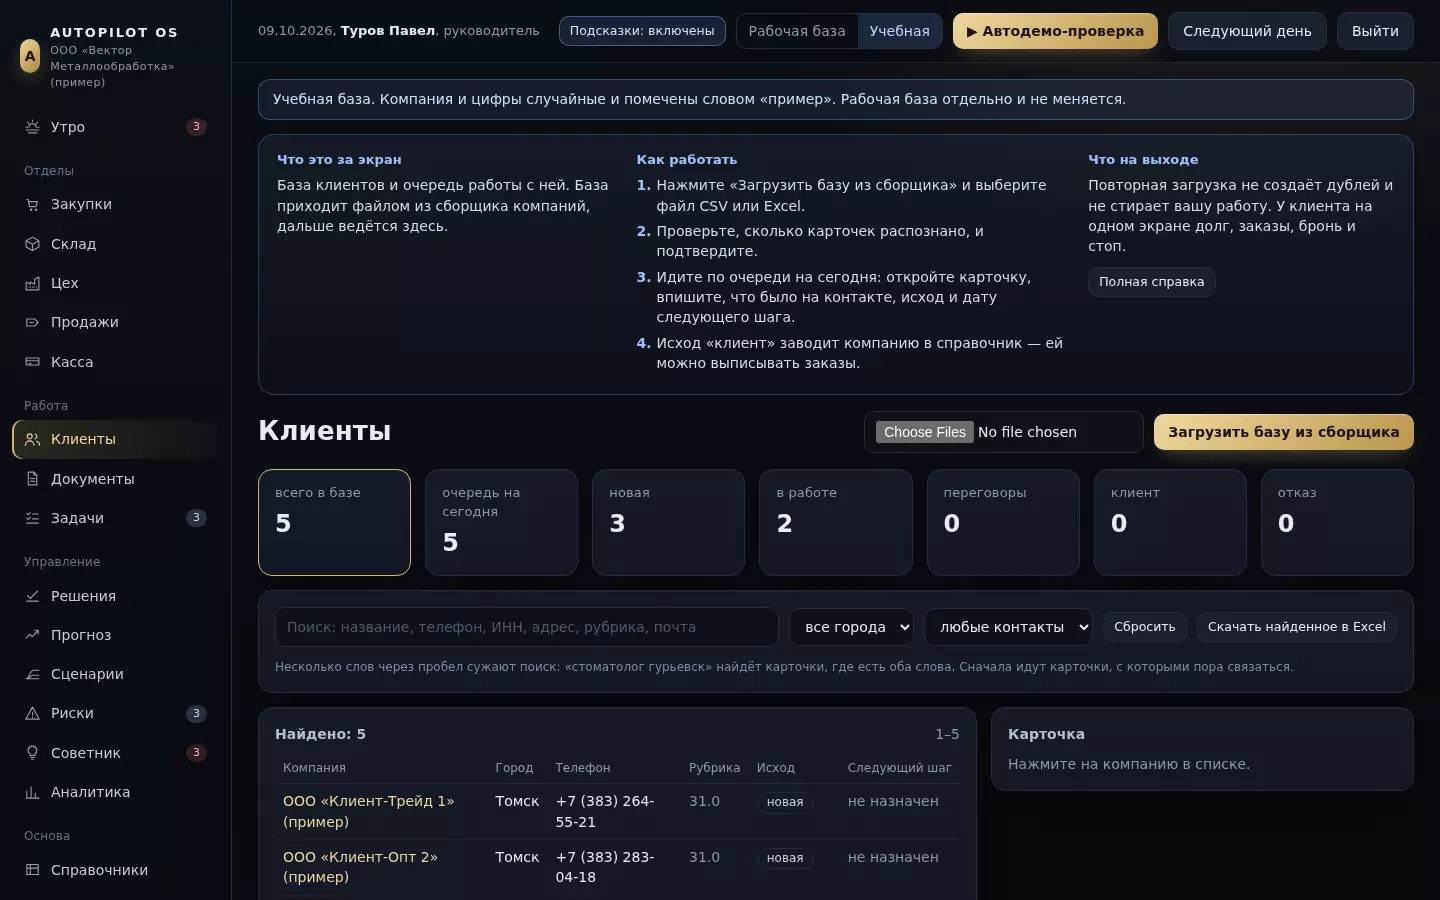Click the Решения icon in sidebar
This screenshot has height=900, width=1440.
click(x=32, y=596)
